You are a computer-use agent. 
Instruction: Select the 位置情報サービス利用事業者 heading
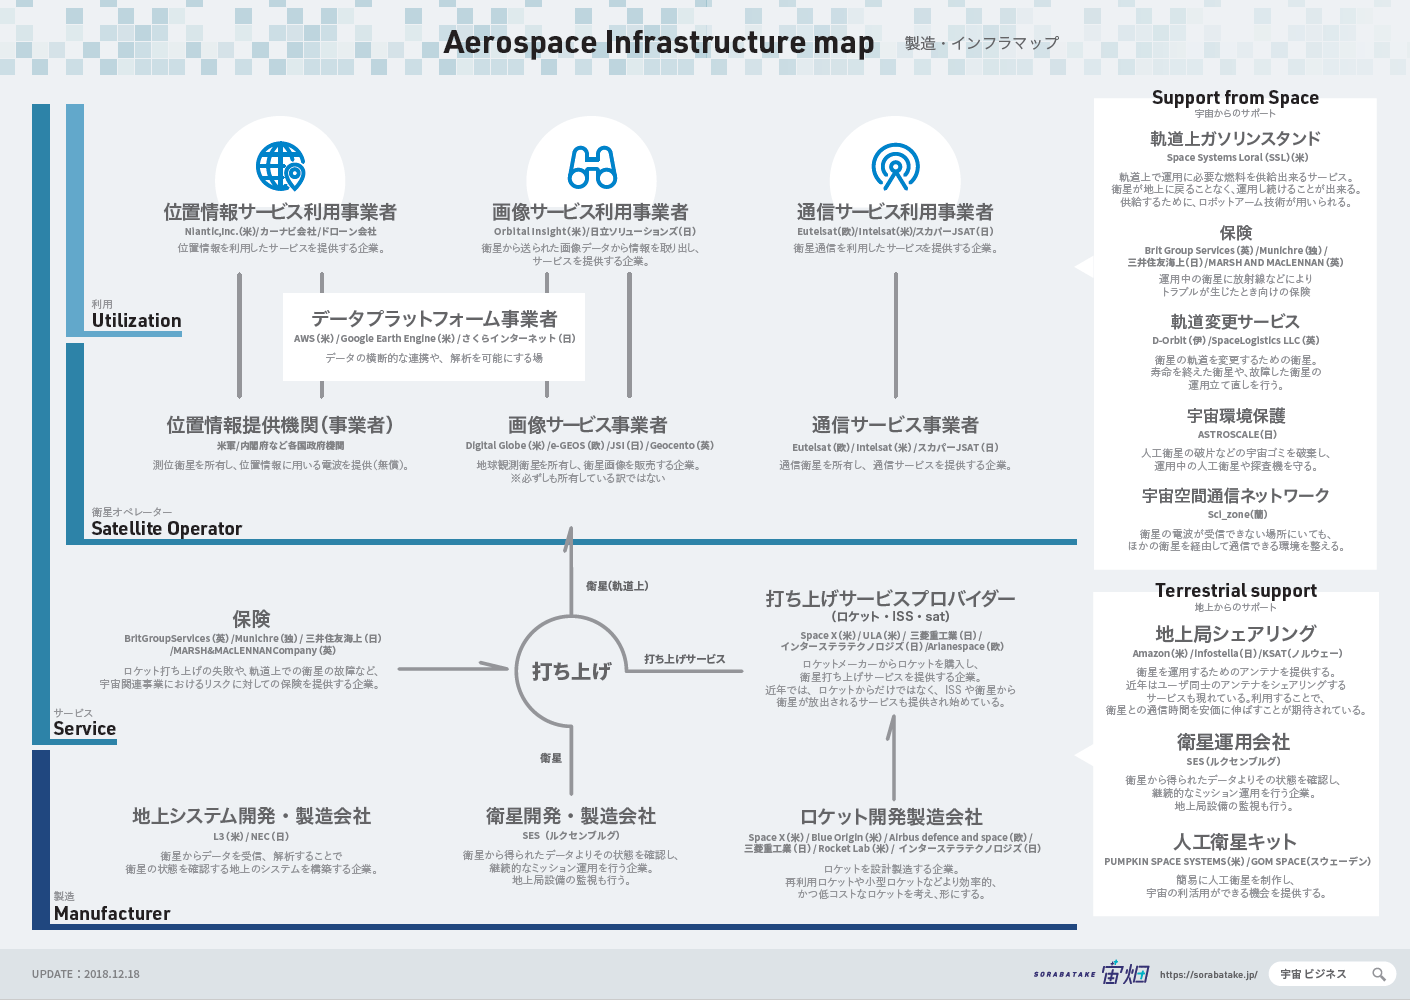[x=280, y=212]
